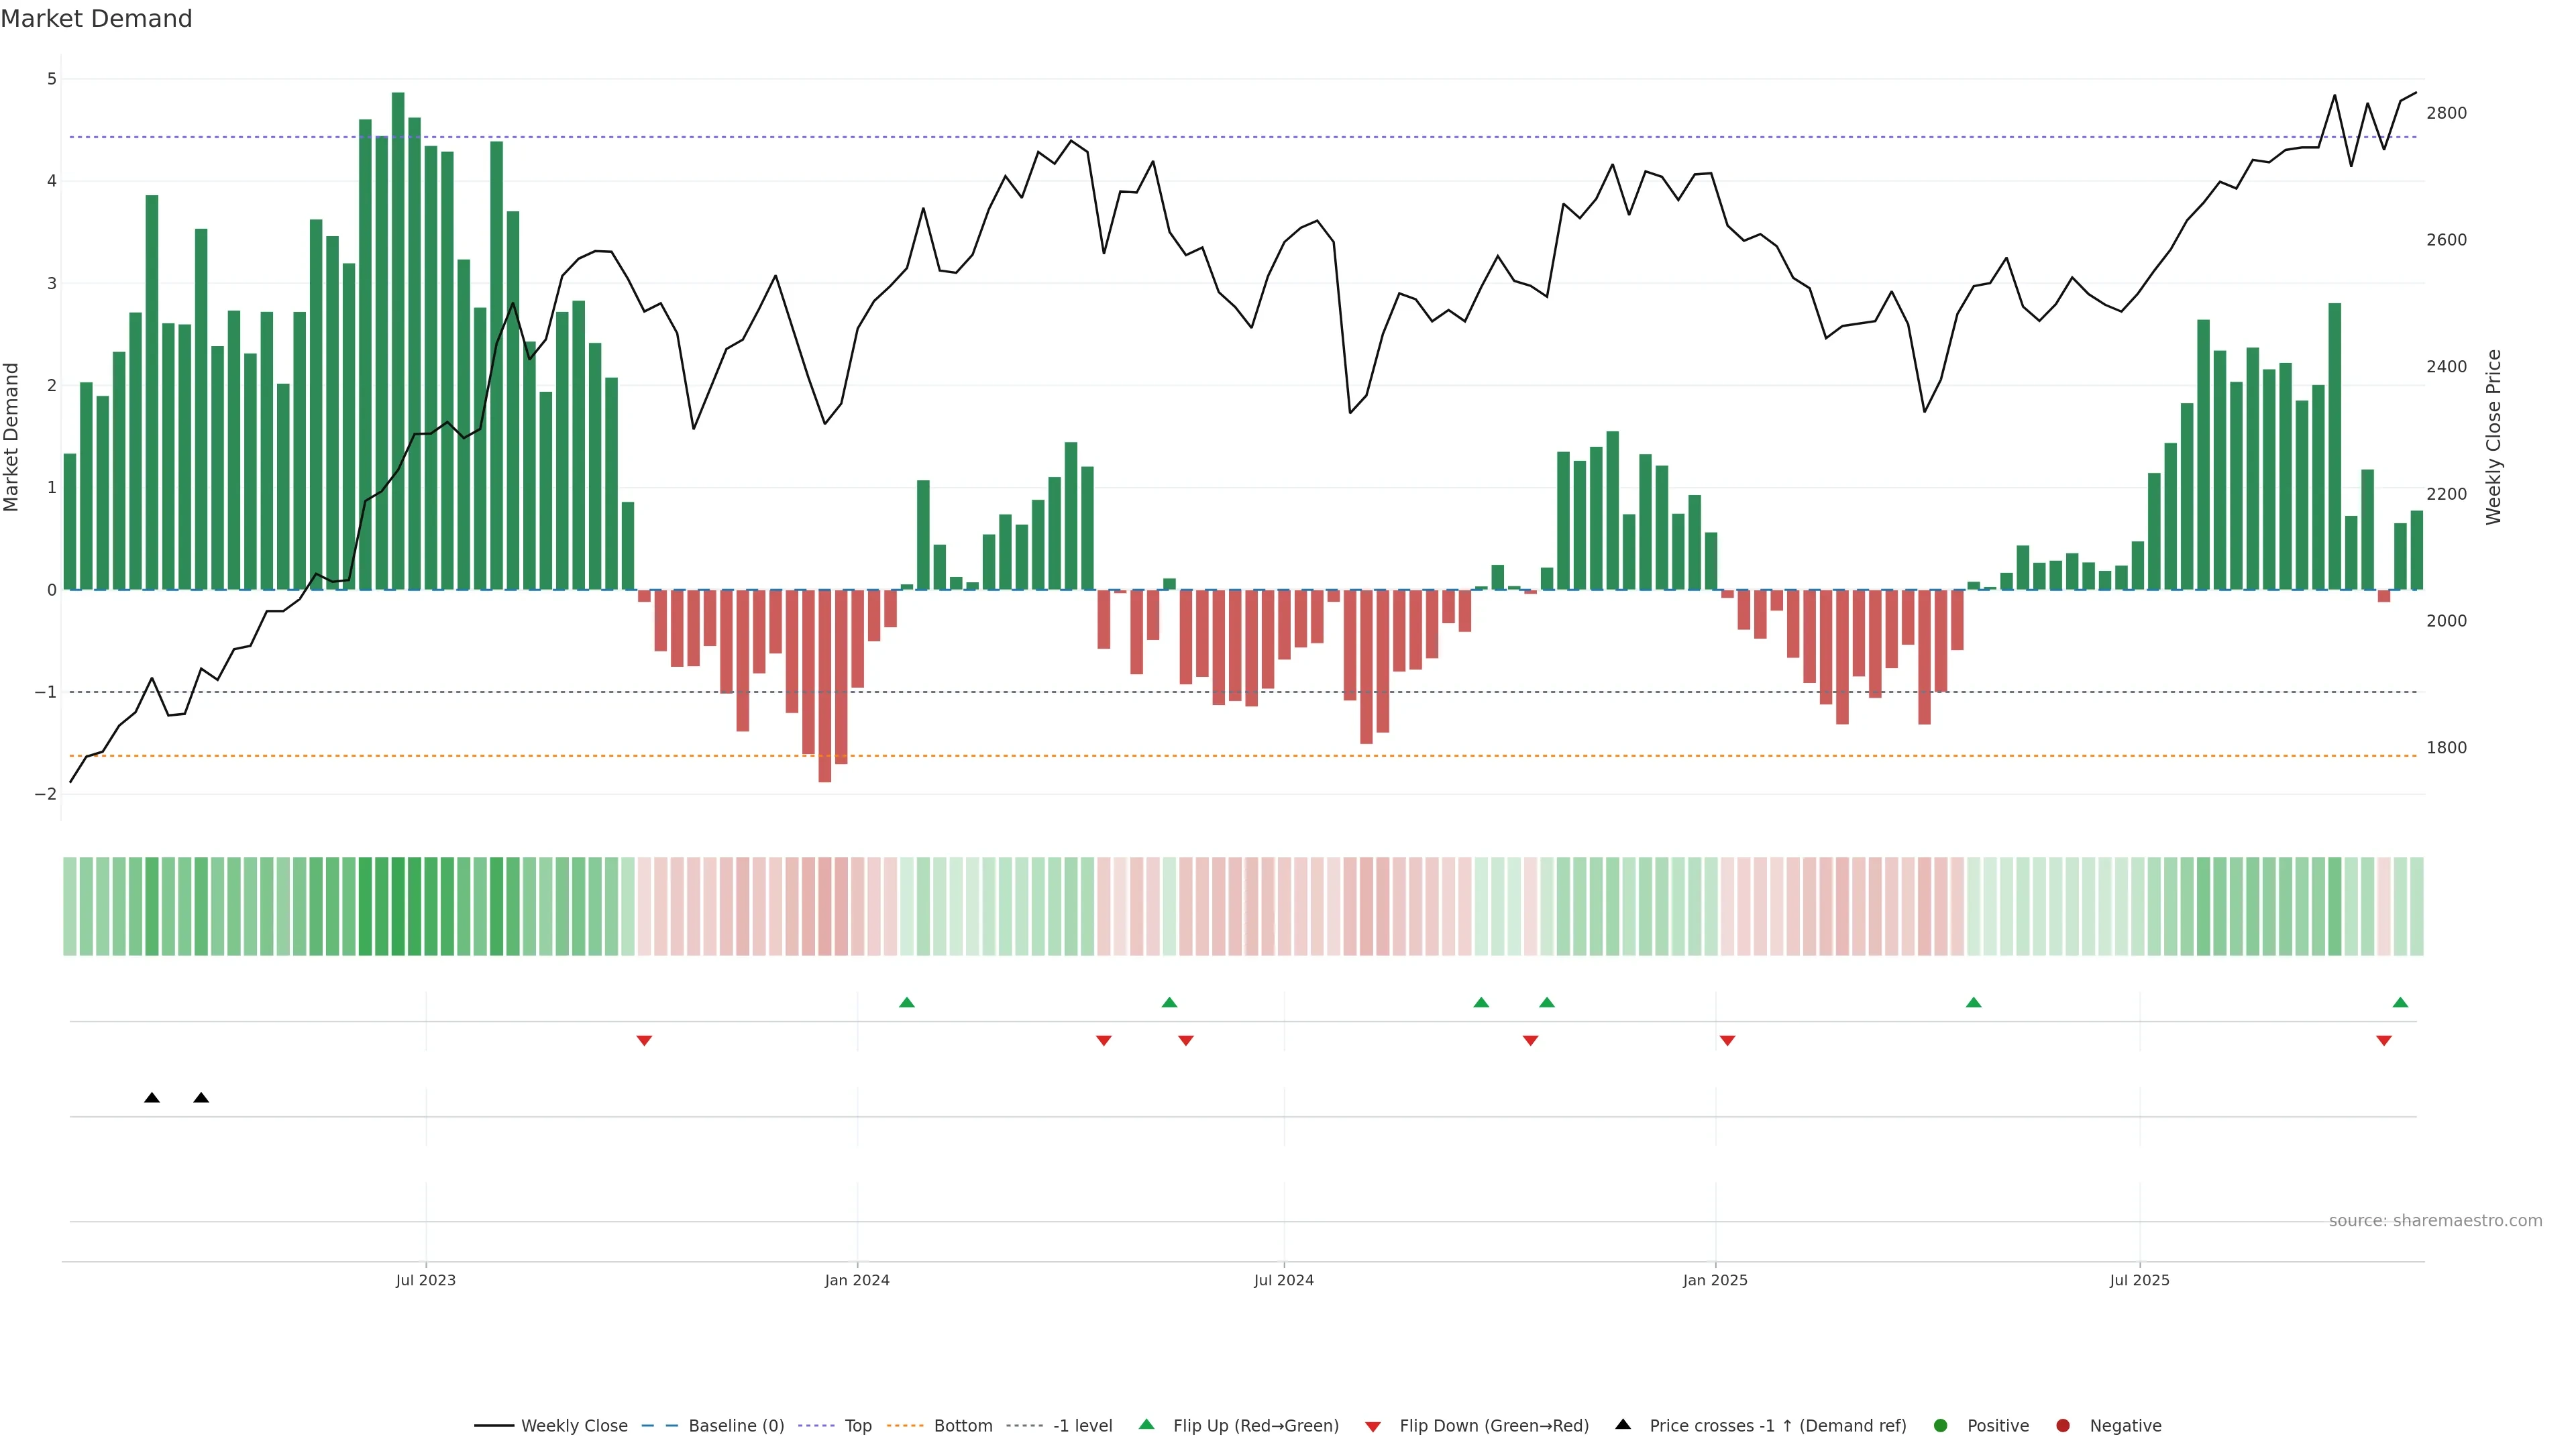Screen dimensions: 2576x1449
Task: Toggle the -1 level legend entry
Action: coord(1082,1425)
